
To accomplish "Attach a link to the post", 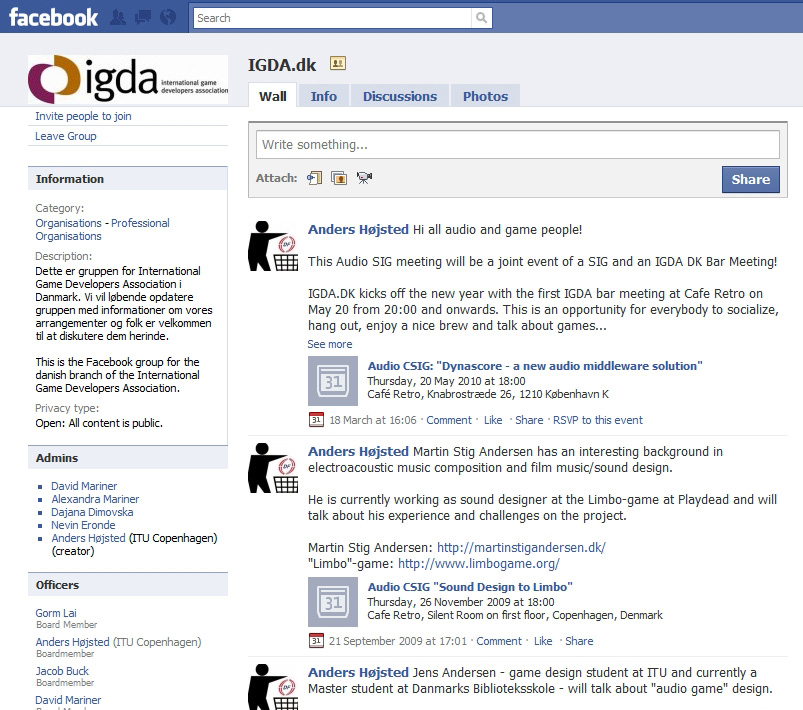I will click(x=314, y=178).
